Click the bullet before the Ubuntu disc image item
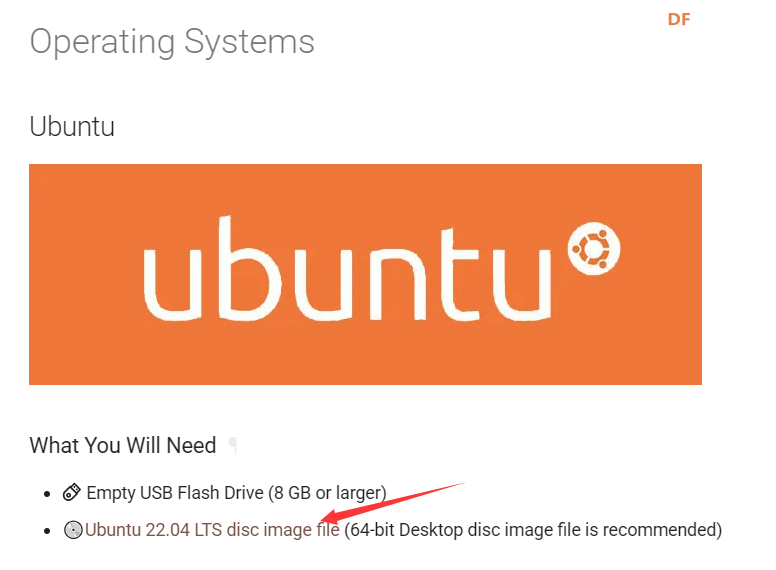The width and height of the screenshot is (776, 570). [x=47, y=530]
